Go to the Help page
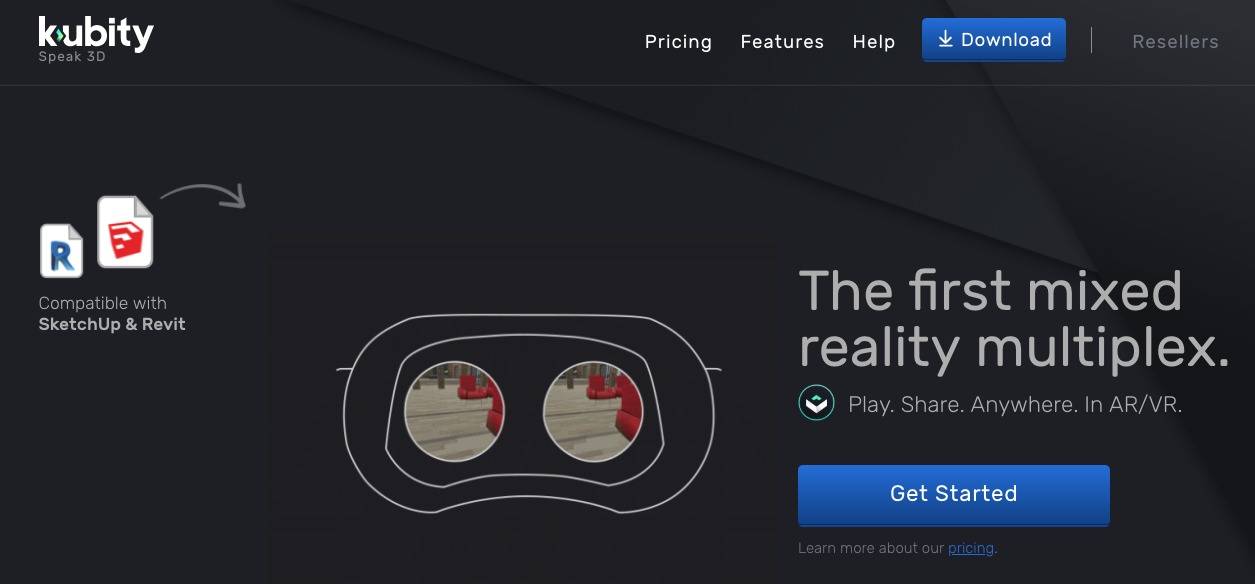This screenshot has width=1255, height=584. pos(874,42)
